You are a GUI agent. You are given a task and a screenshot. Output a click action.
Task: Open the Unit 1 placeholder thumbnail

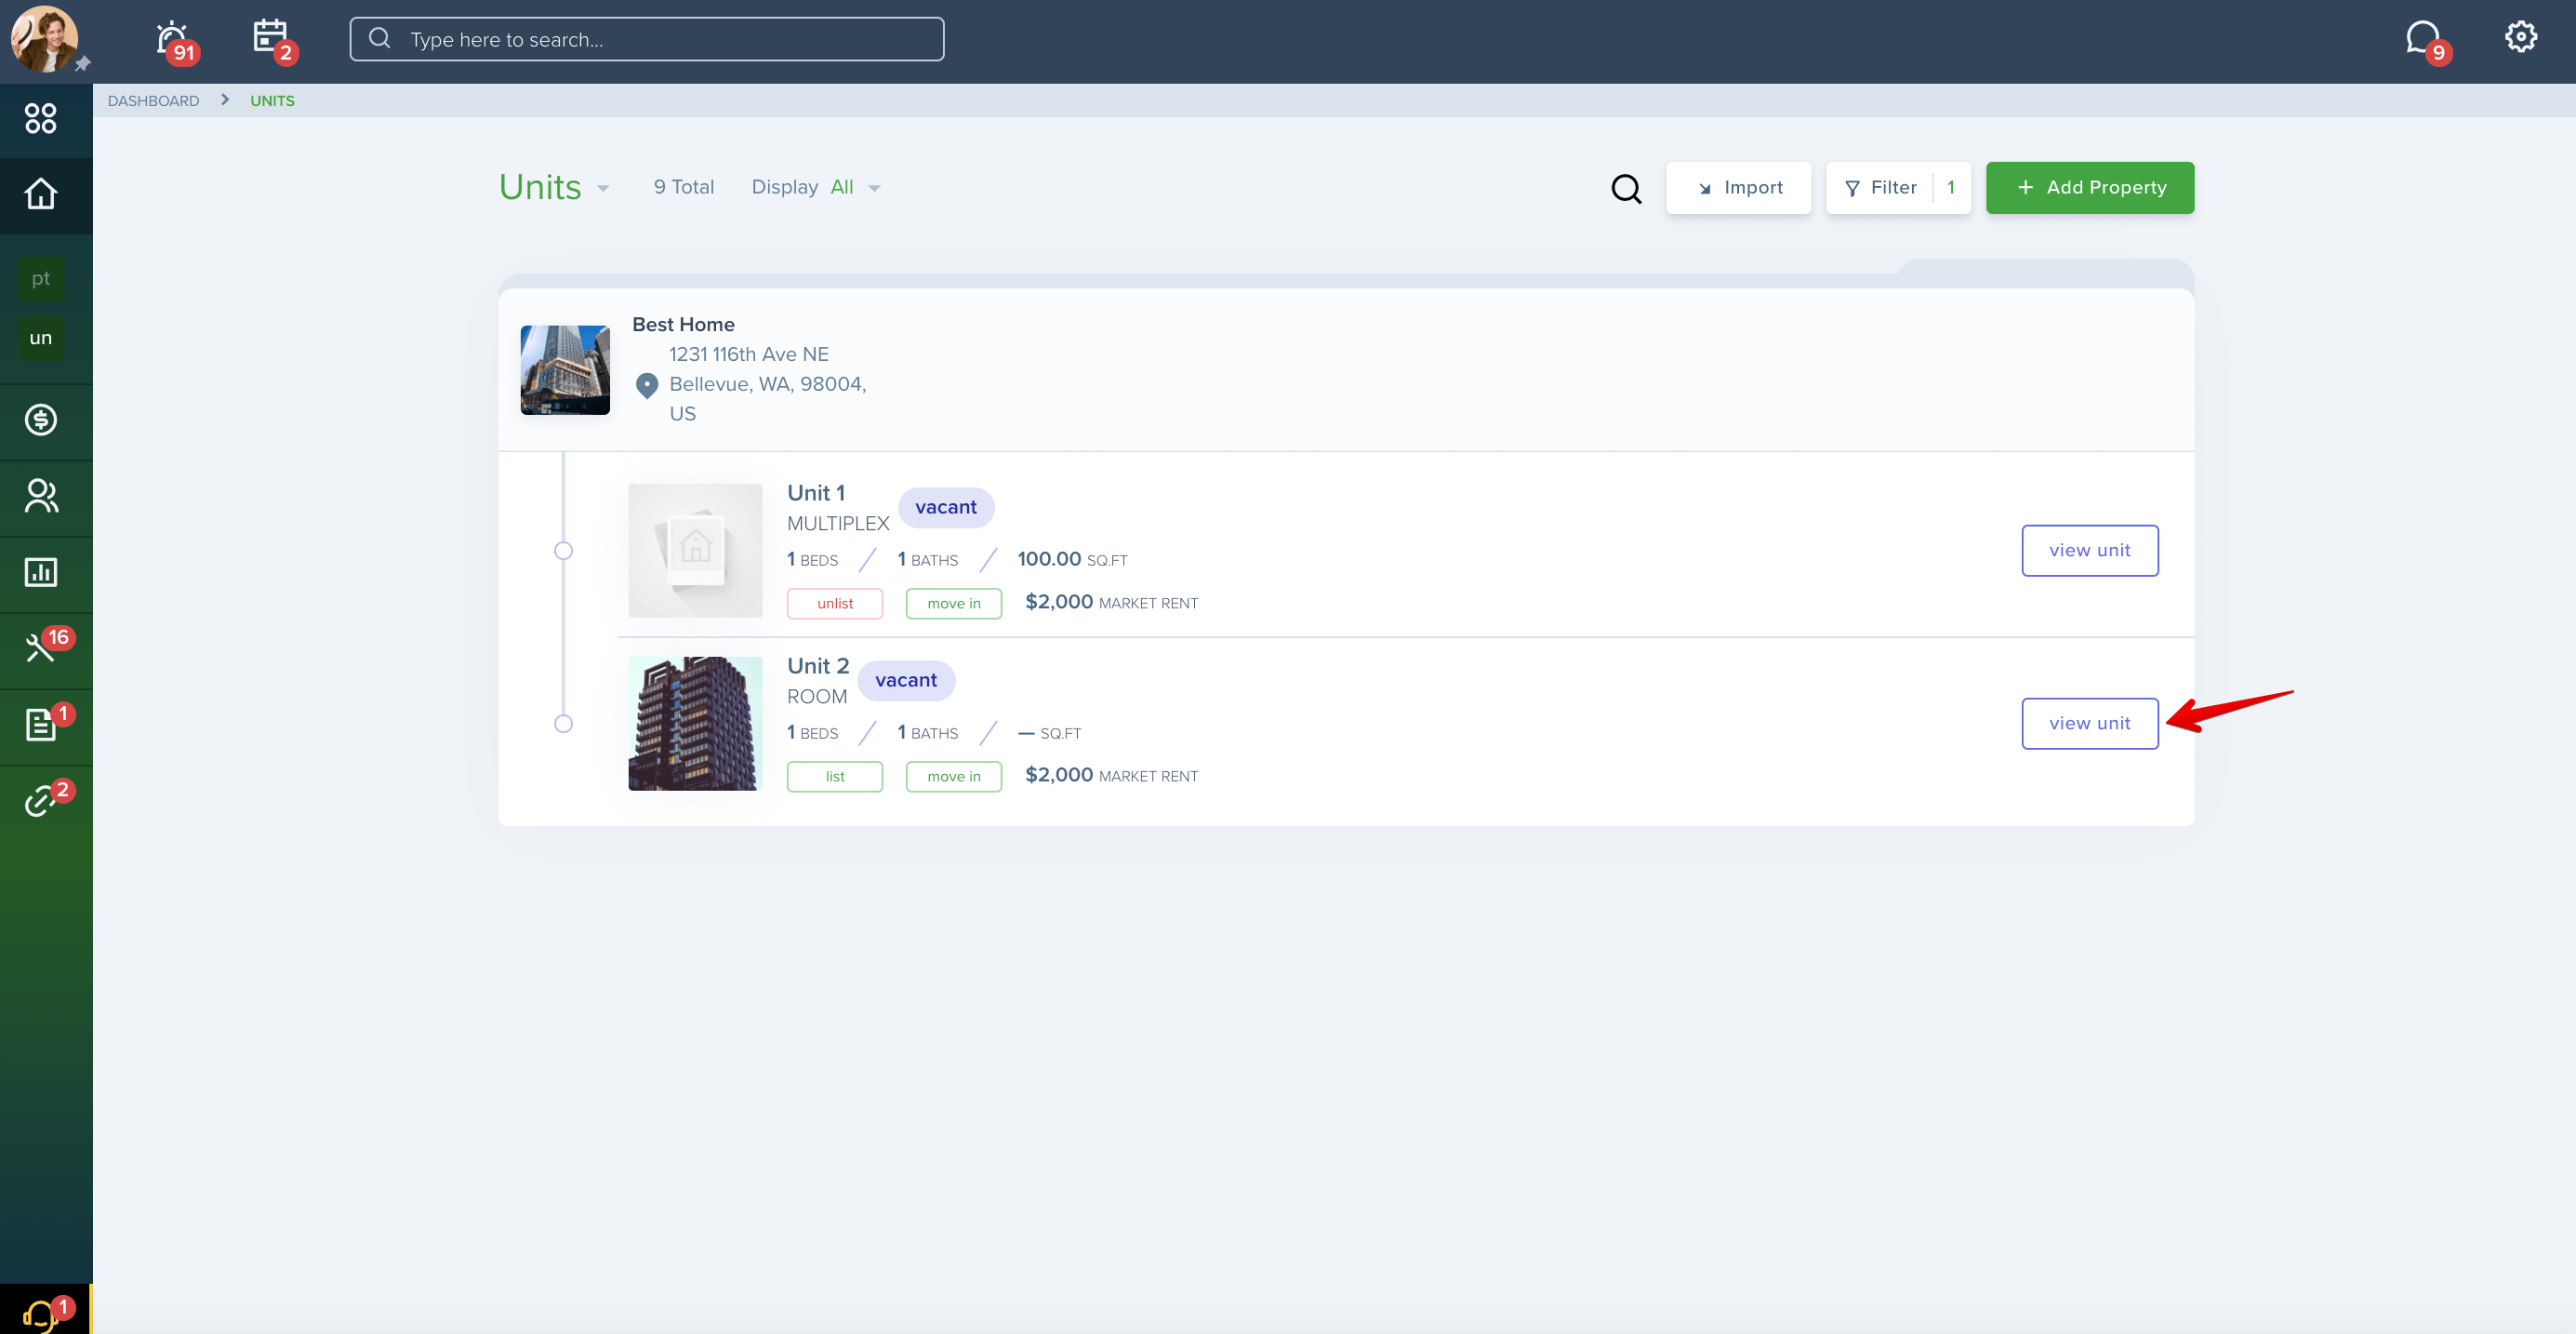pos(695,551)
